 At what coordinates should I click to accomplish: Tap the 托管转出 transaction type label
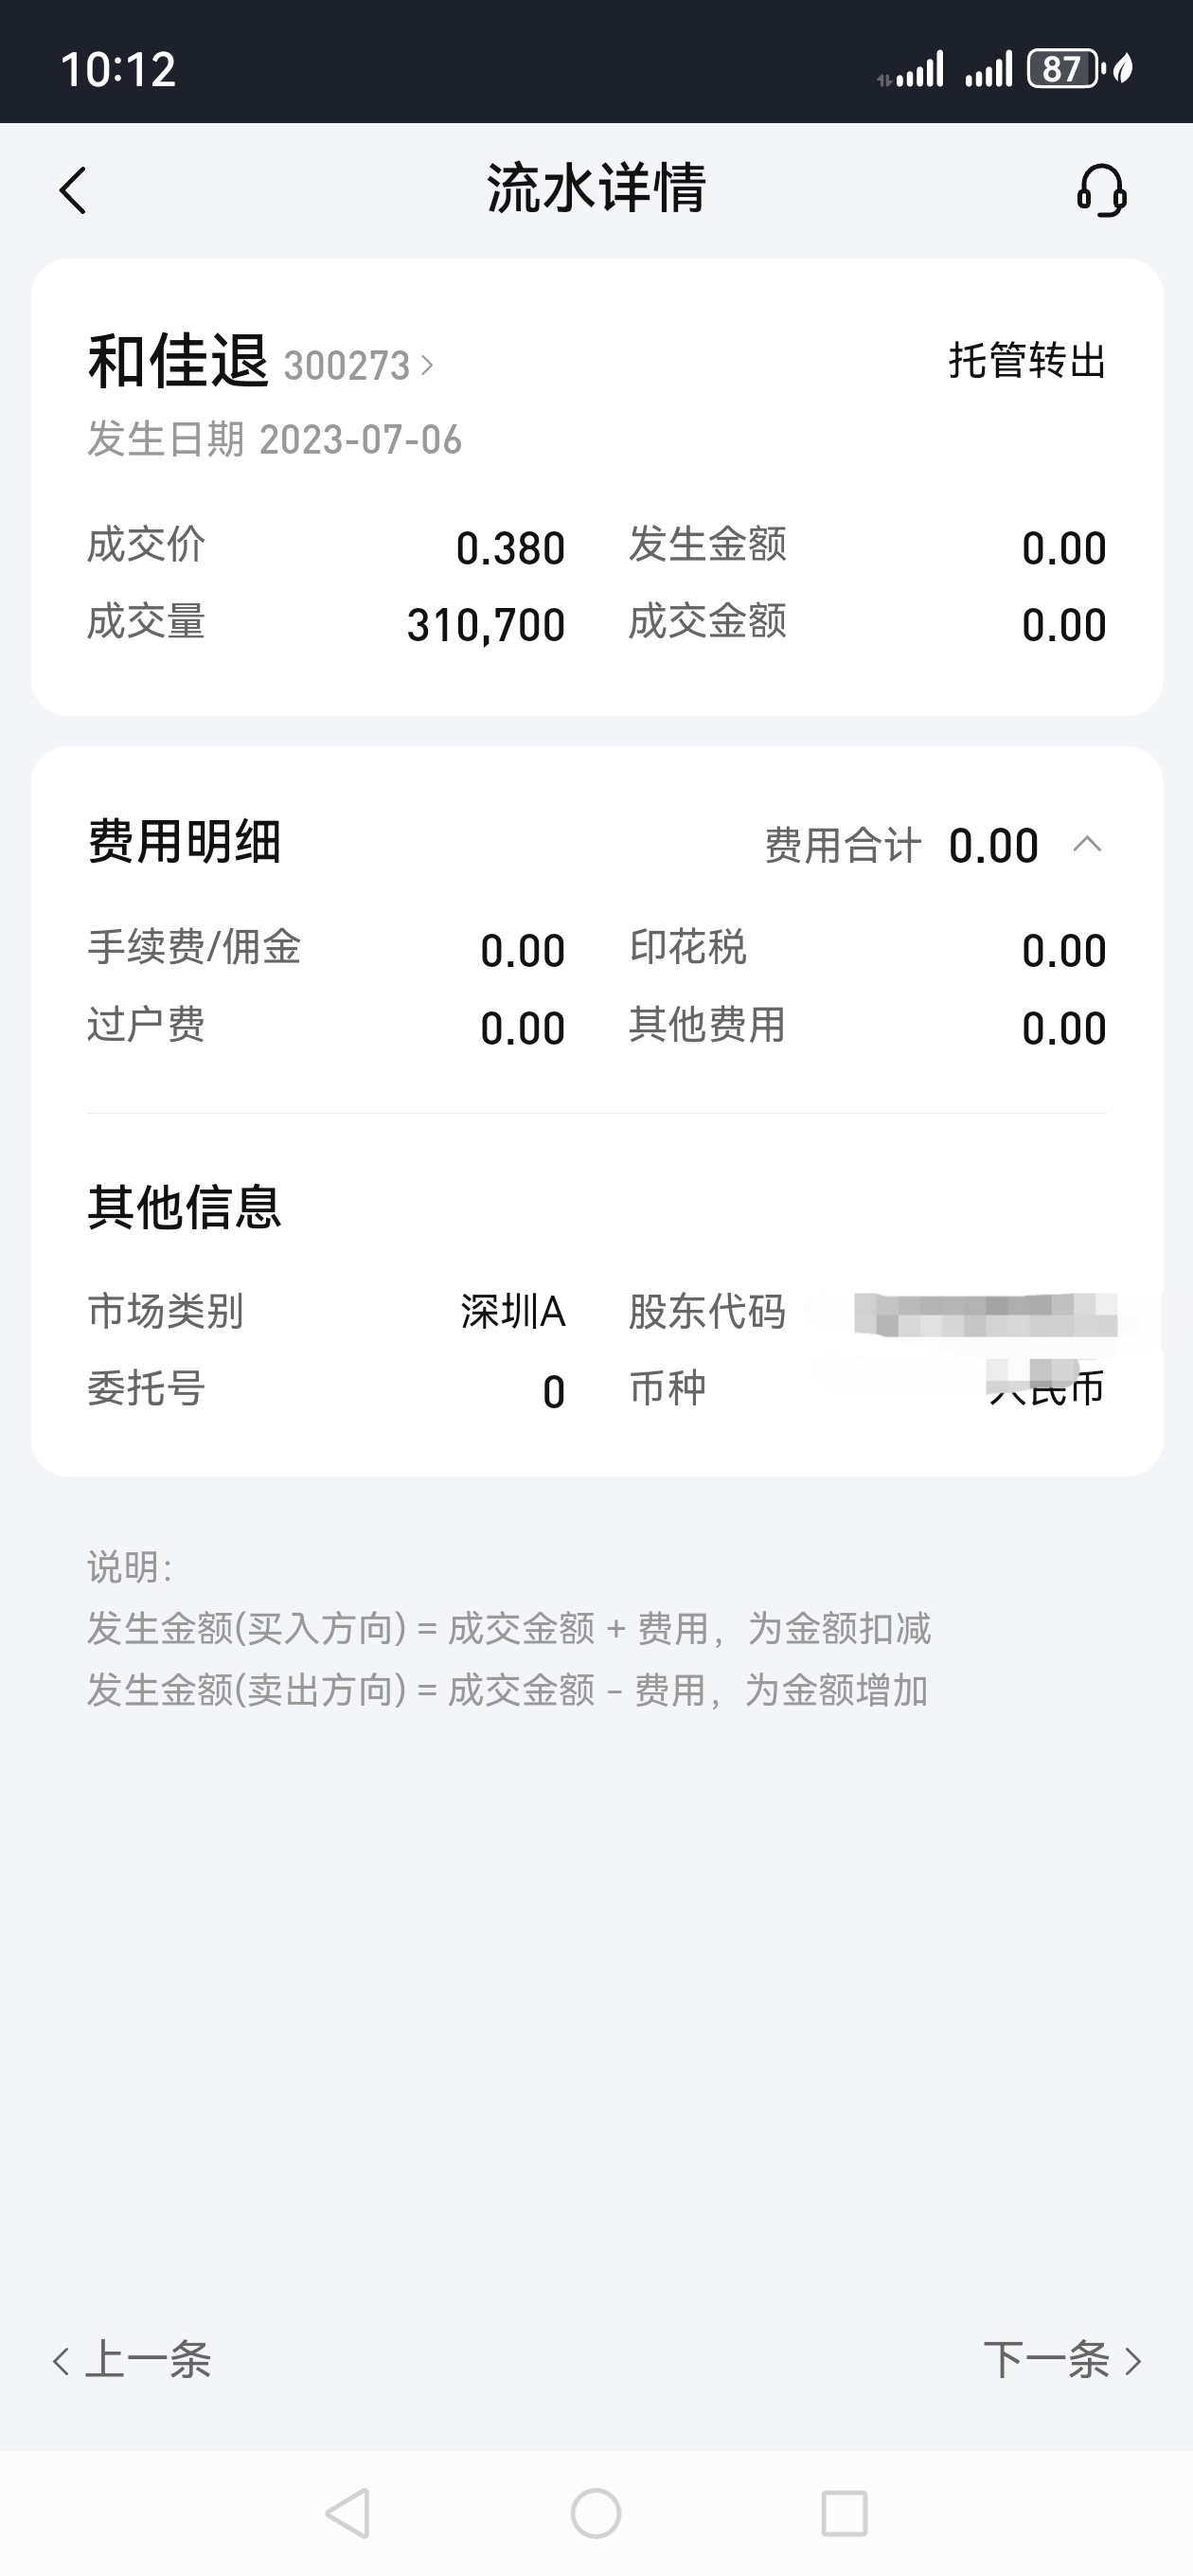[1027, 361]
